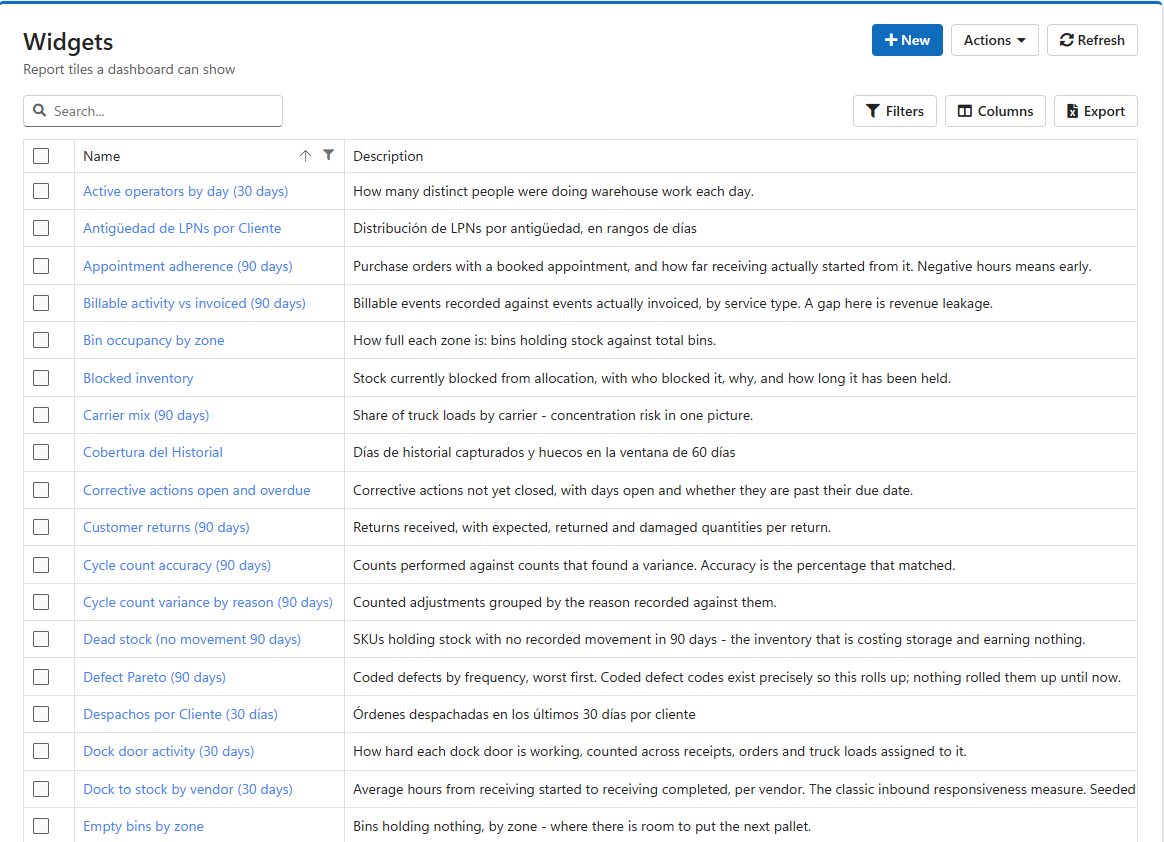Check the Defect Pareto row checkbox
The width and height of the screenshot is (1164, 842).
click(x=41, y=677)
